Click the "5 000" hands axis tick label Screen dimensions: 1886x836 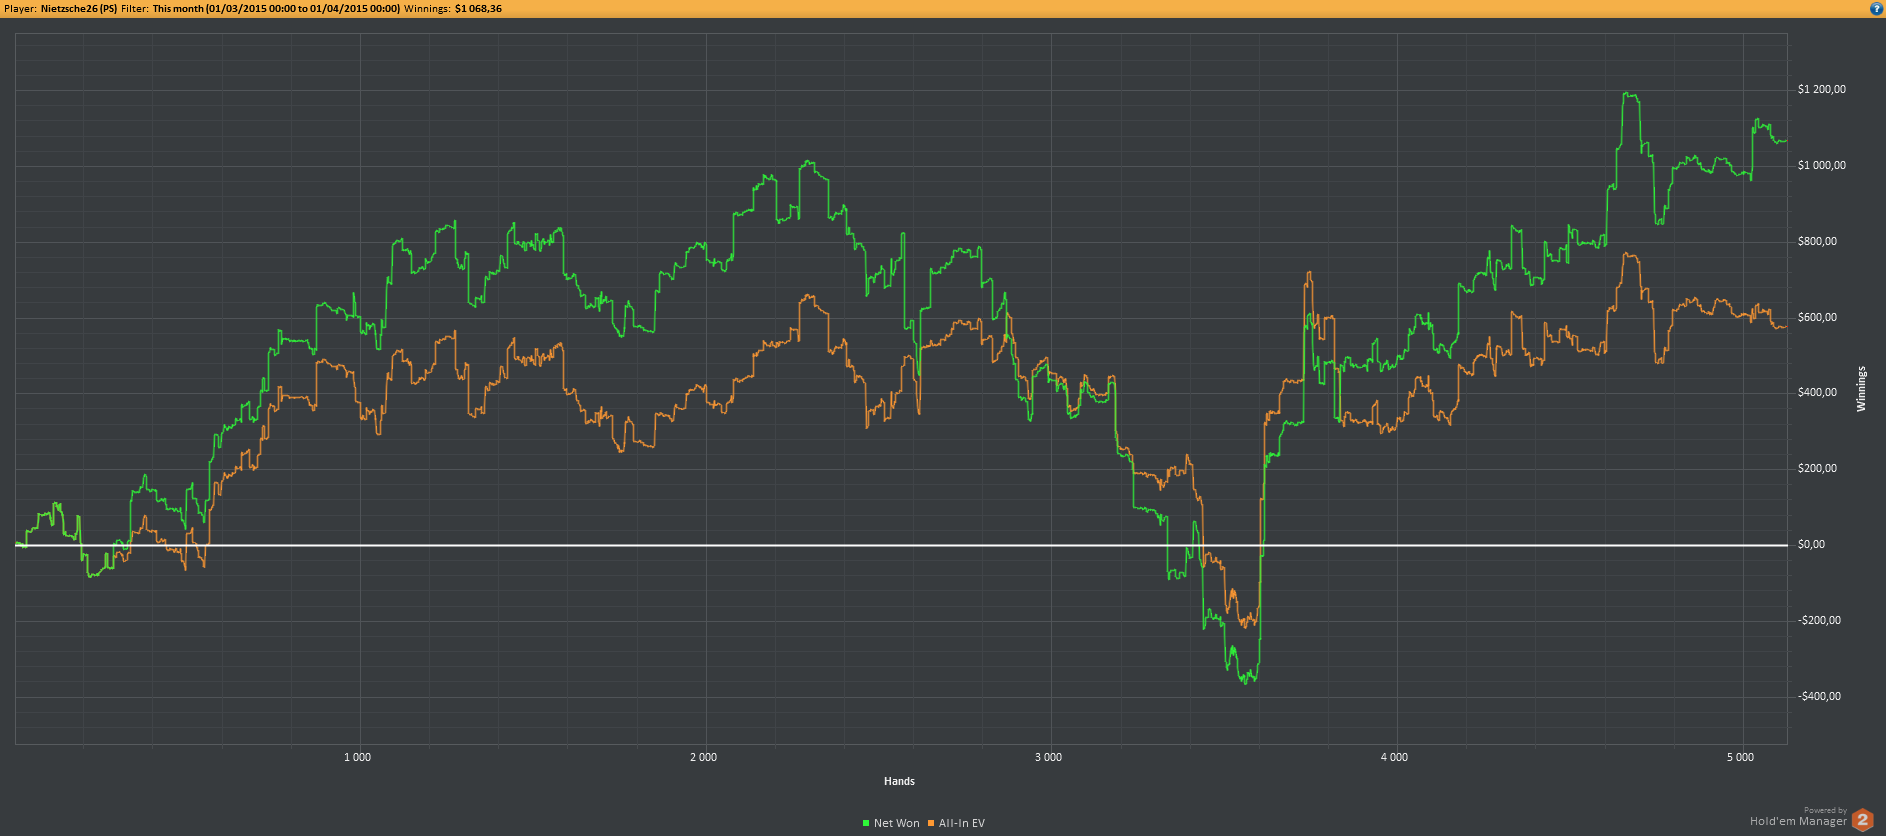1740,758
